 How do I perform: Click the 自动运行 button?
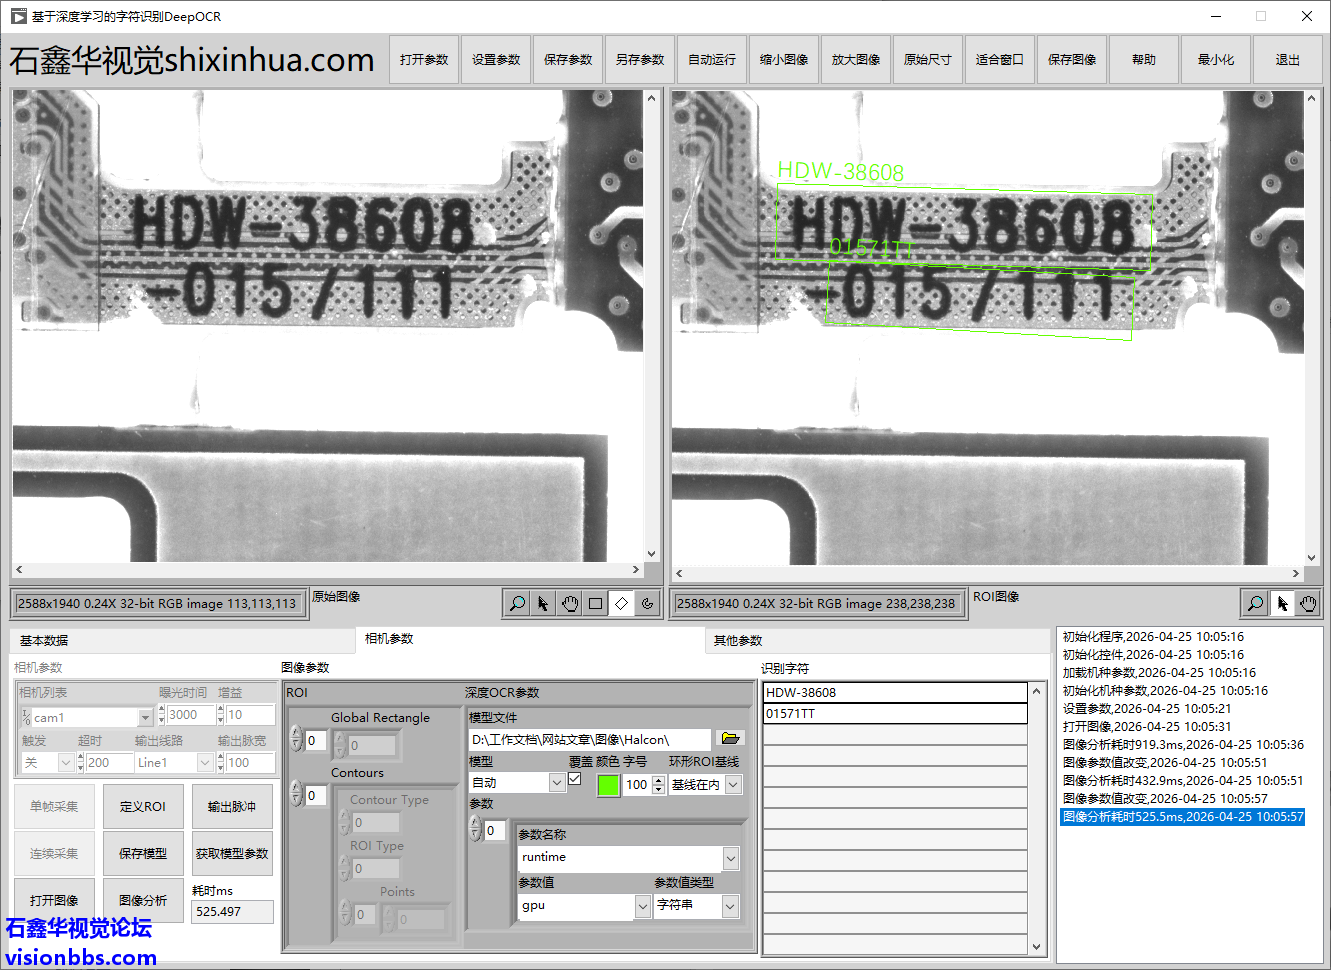(712, 60)
